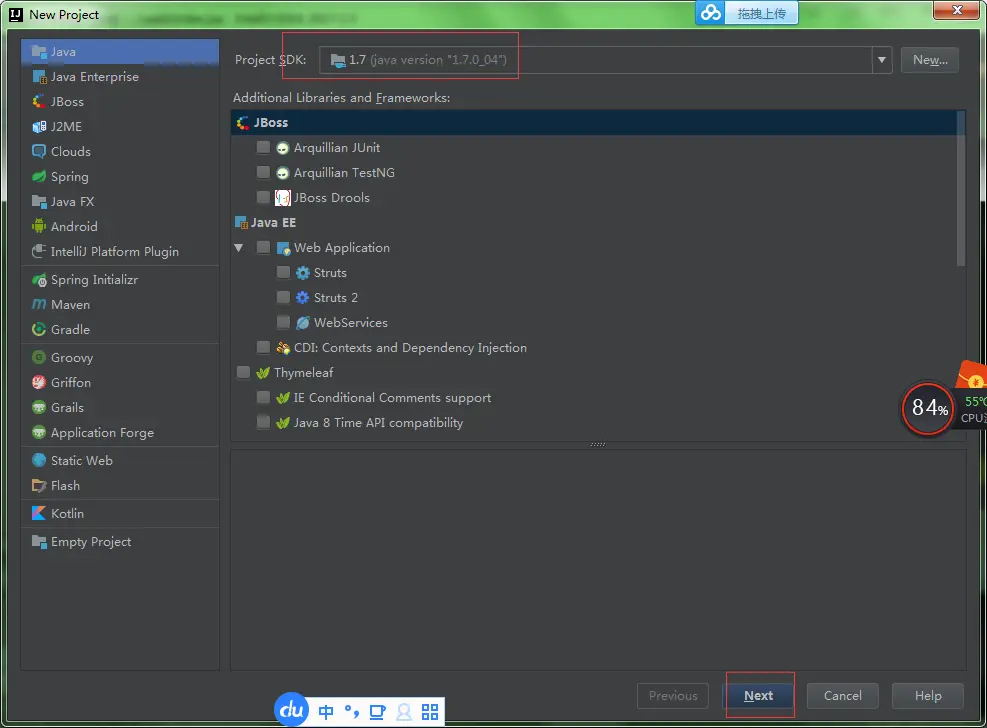This screenshot has width=987, height=728.
Task: Click the Application Forge icon
Action: 39,433
